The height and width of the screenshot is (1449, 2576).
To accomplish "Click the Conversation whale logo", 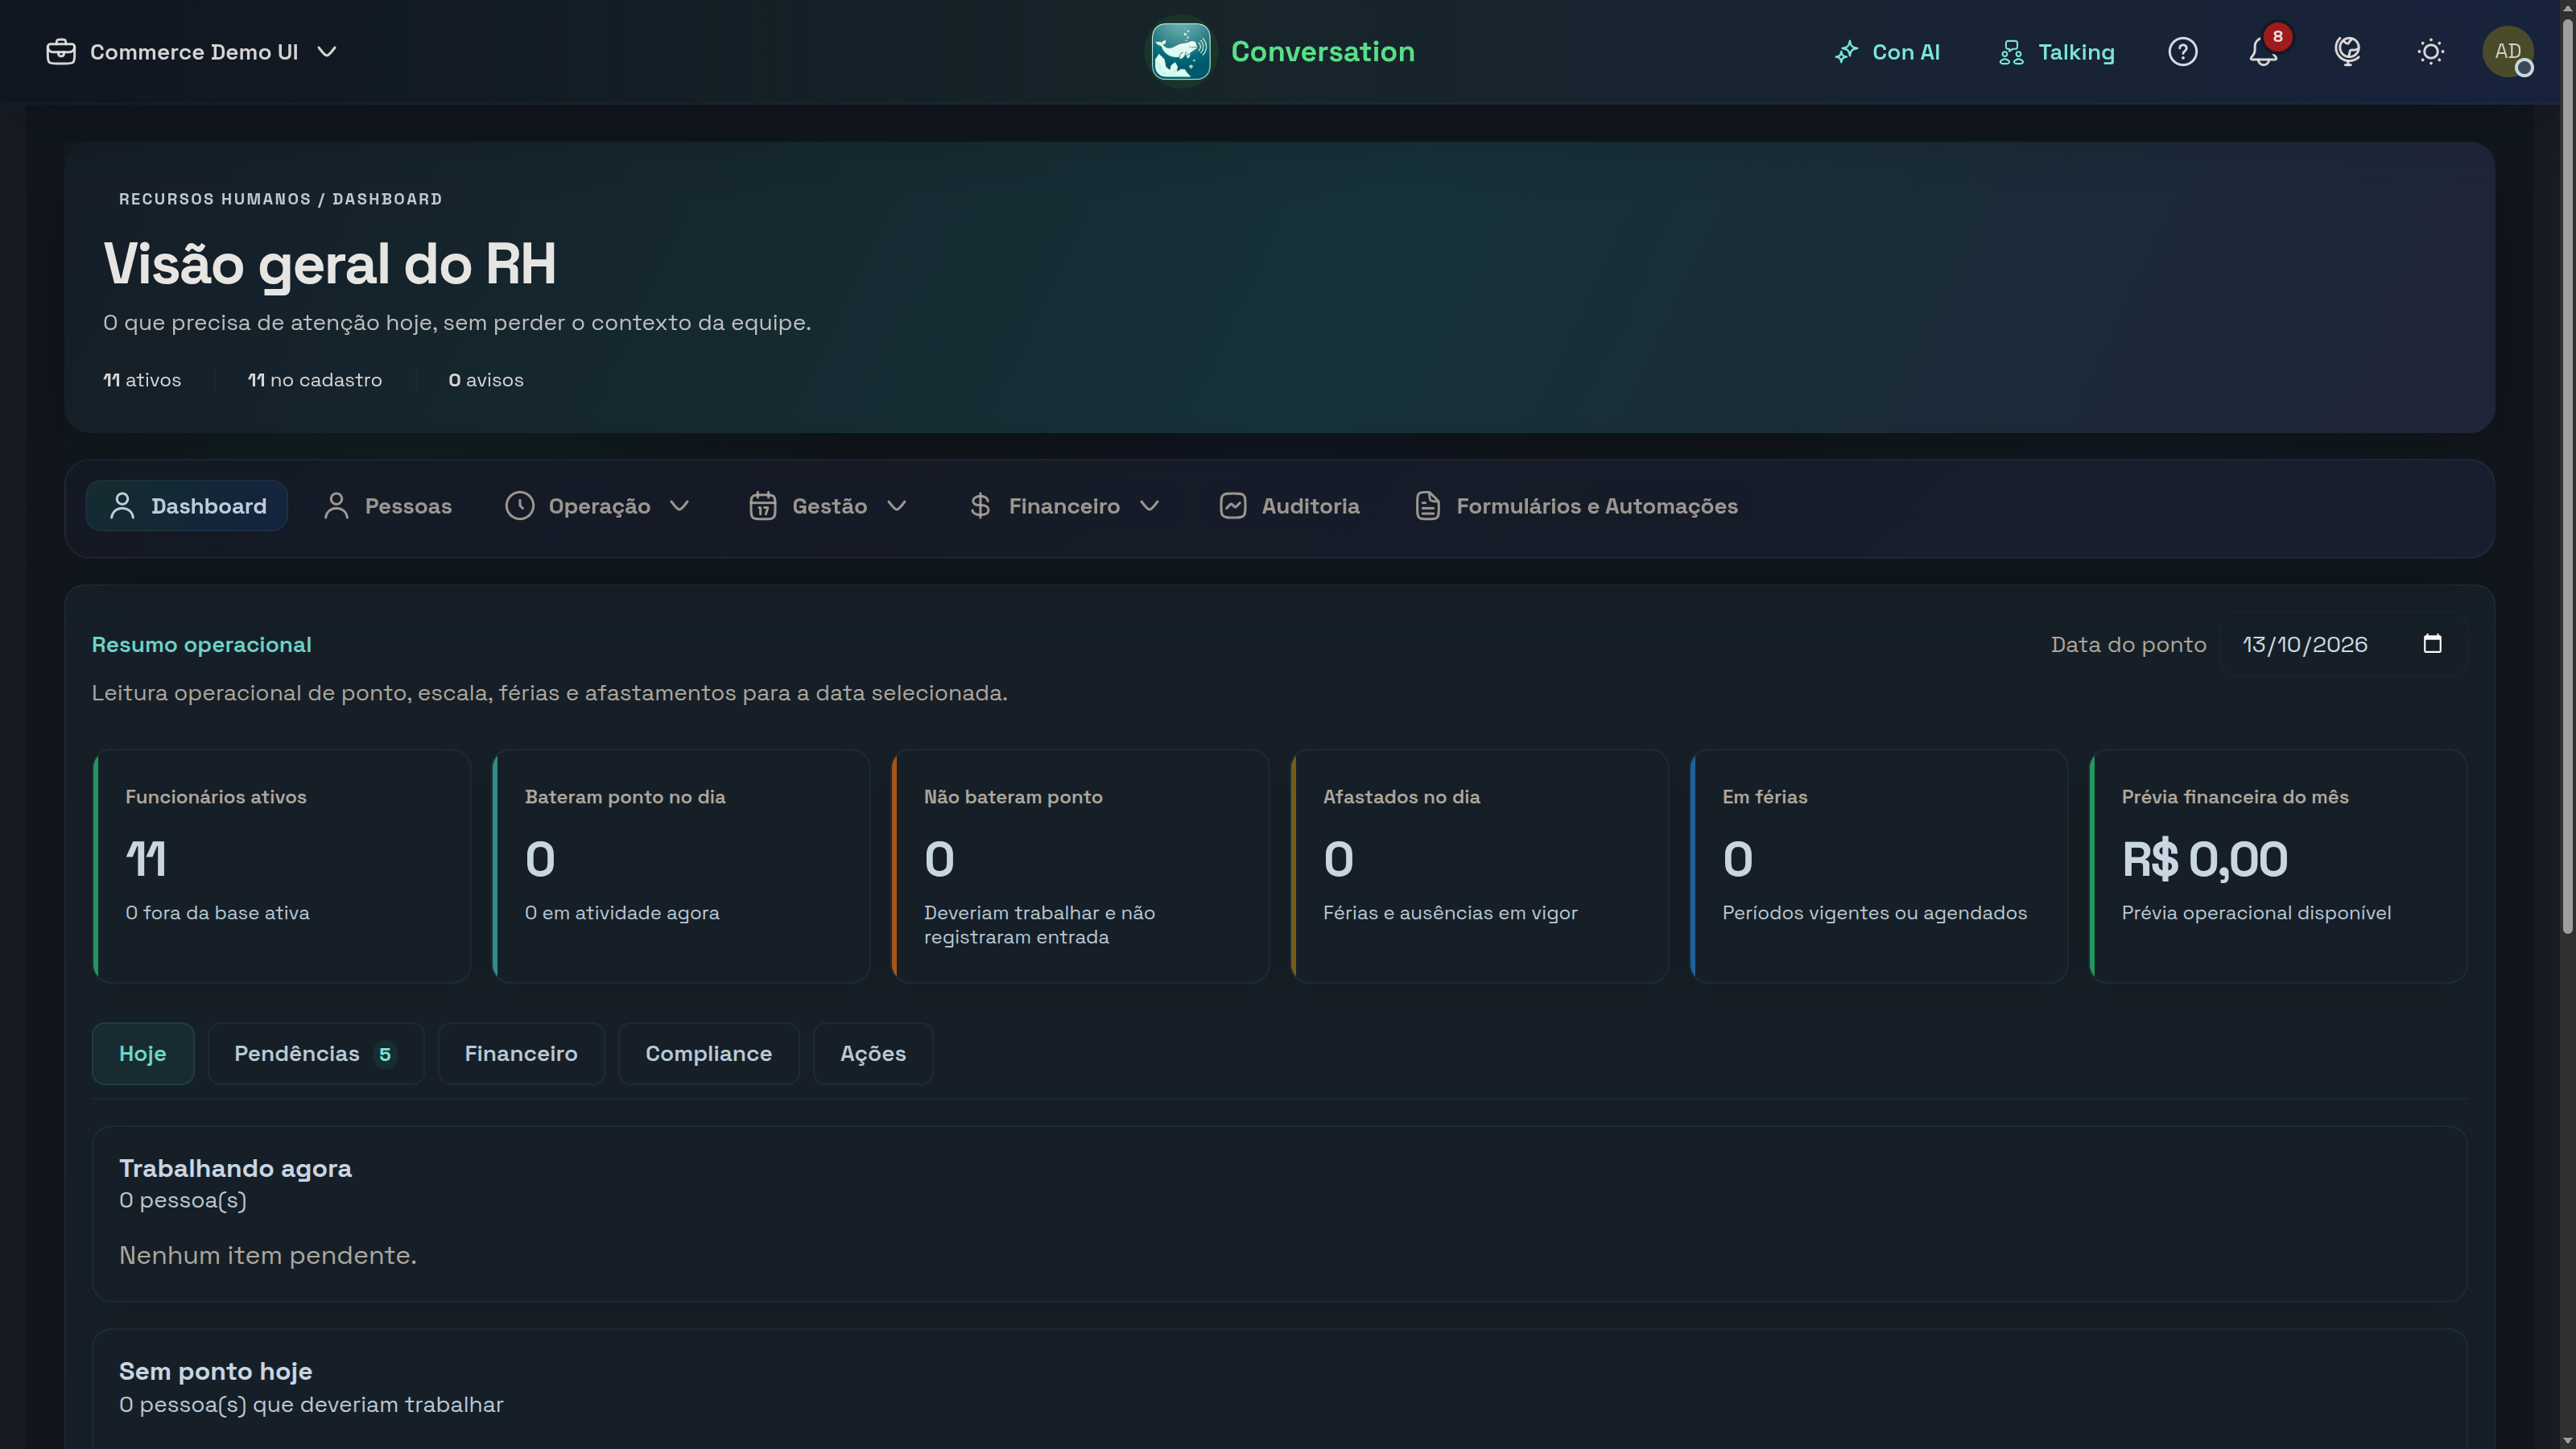I will 1180,52.
